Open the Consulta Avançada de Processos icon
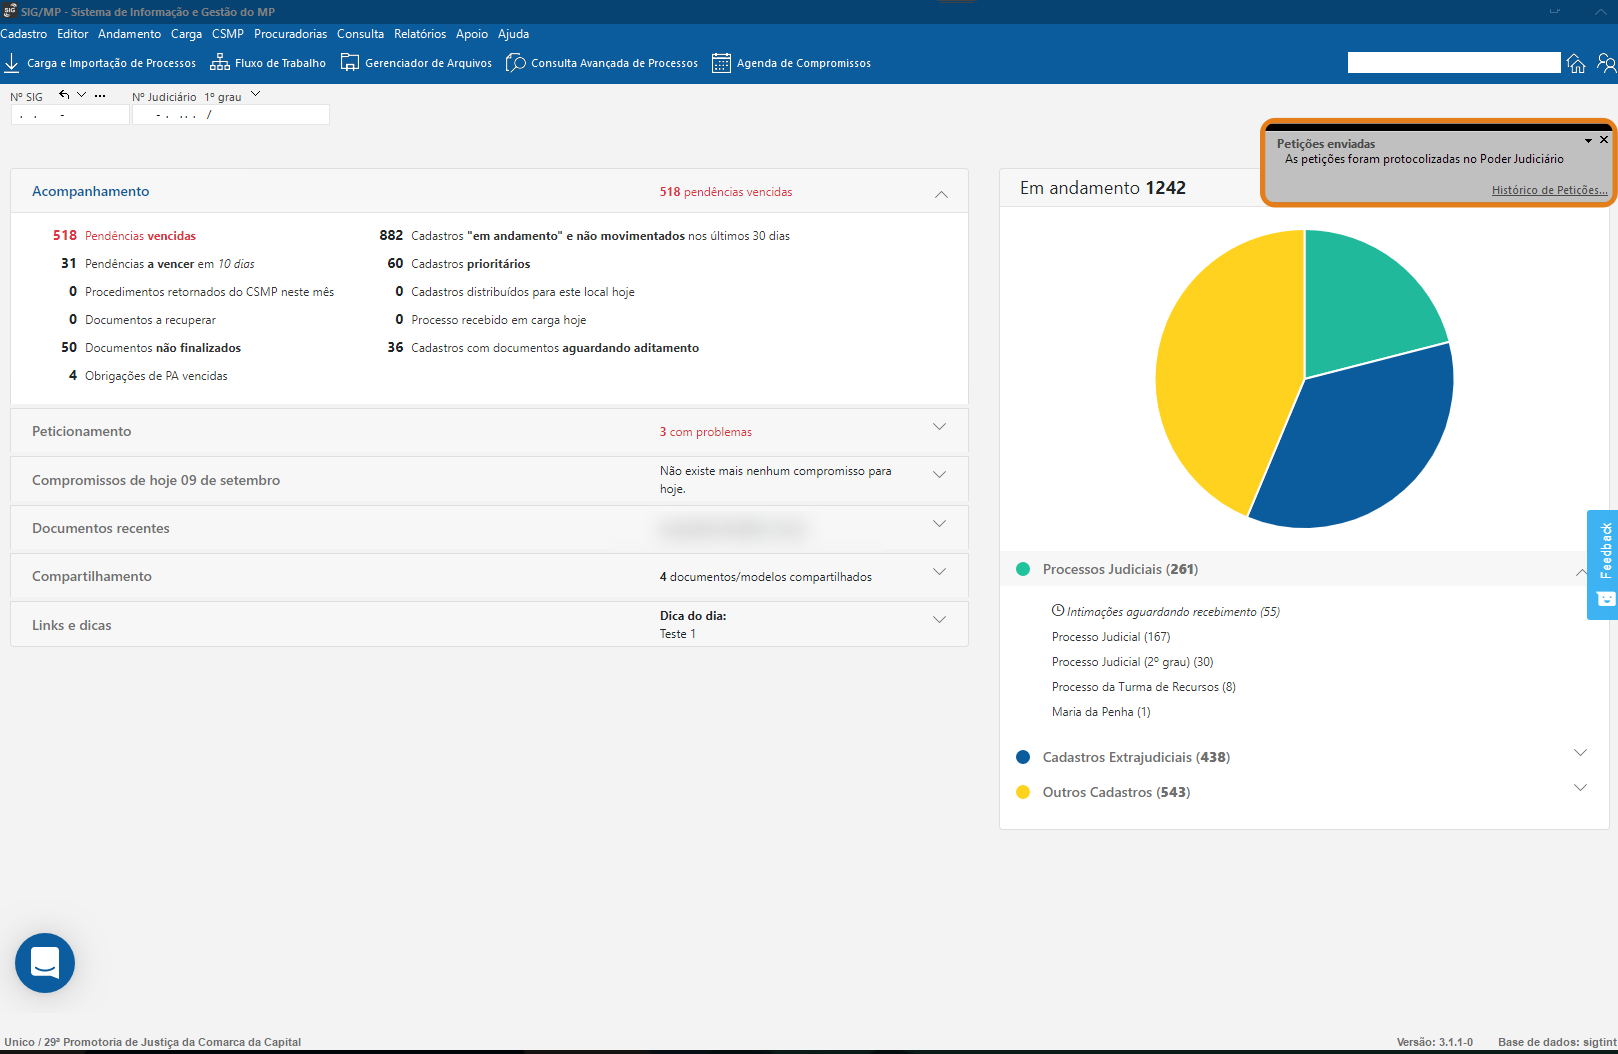Viewport: 1618px width, 1054px height. [x=516, y=63]
